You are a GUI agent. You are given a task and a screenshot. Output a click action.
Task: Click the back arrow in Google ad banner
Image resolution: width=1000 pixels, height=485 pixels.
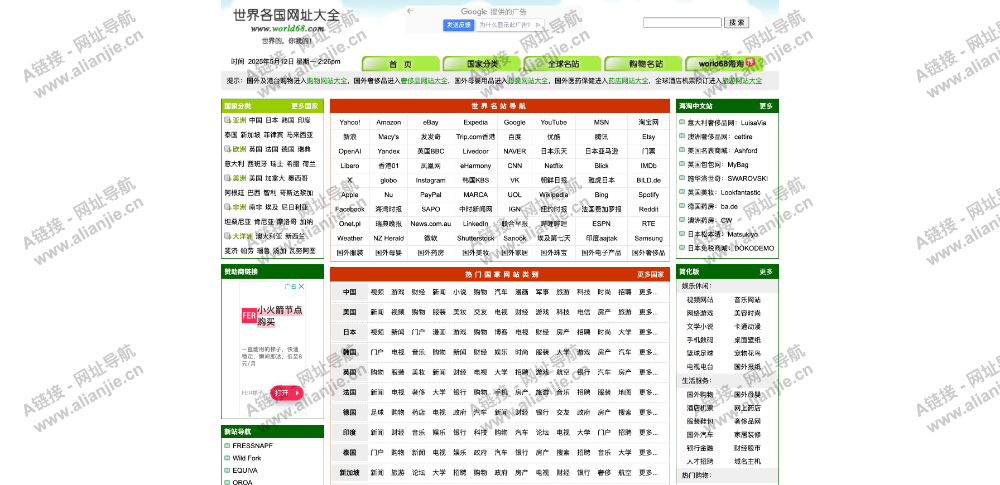point(410,11)
